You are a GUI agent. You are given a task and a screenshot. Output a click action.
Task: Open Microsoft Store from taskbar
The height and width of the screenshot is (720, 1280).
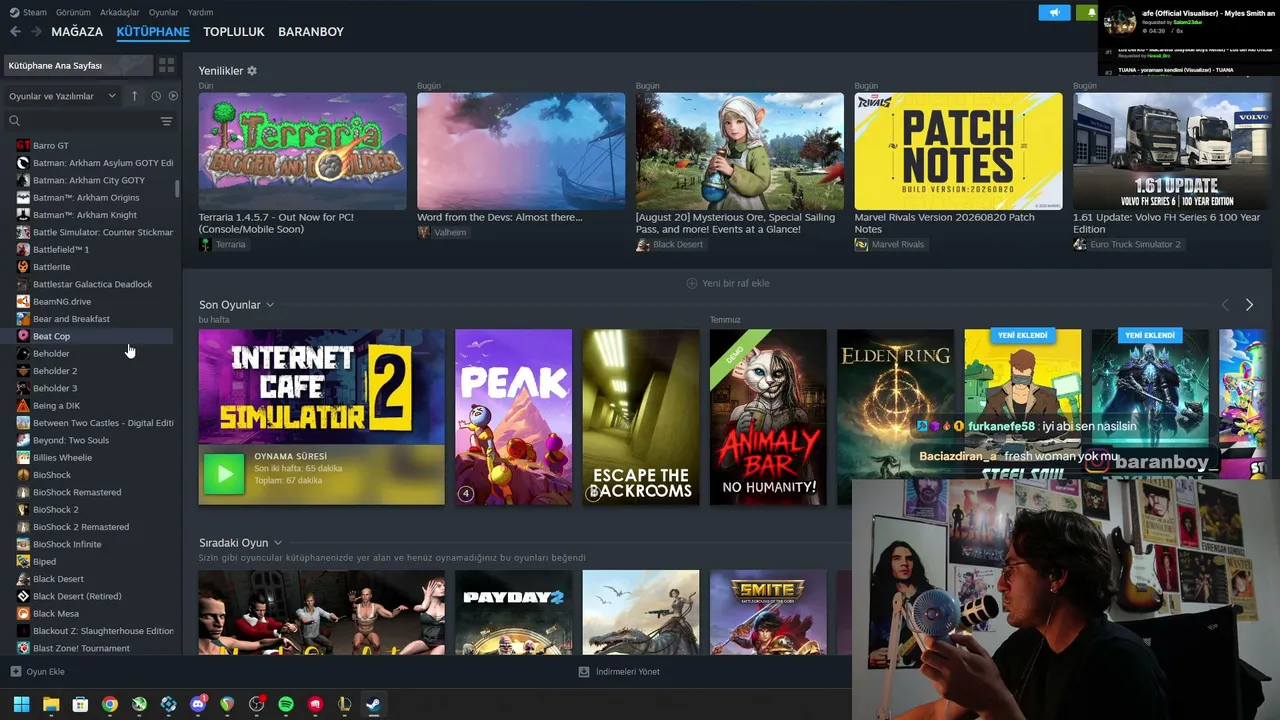(80, 704)
